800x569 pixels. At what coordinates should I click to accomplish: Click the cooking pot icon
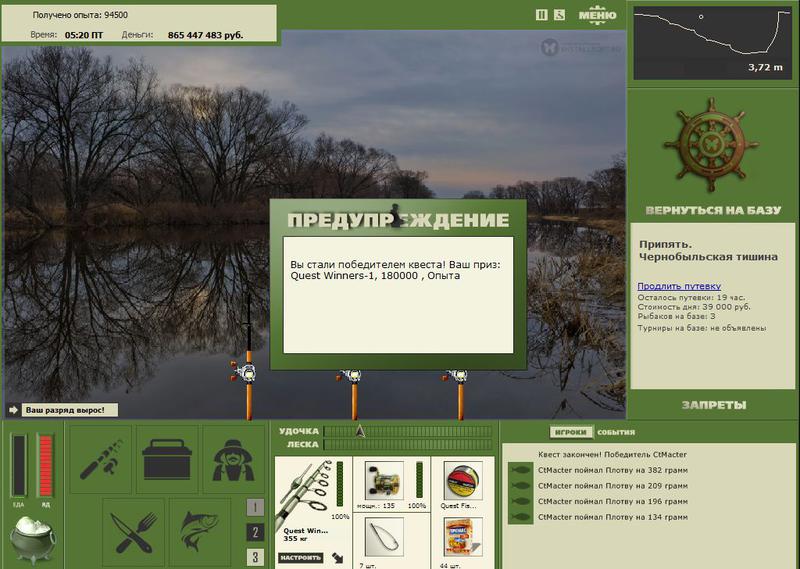pos(32,539)
